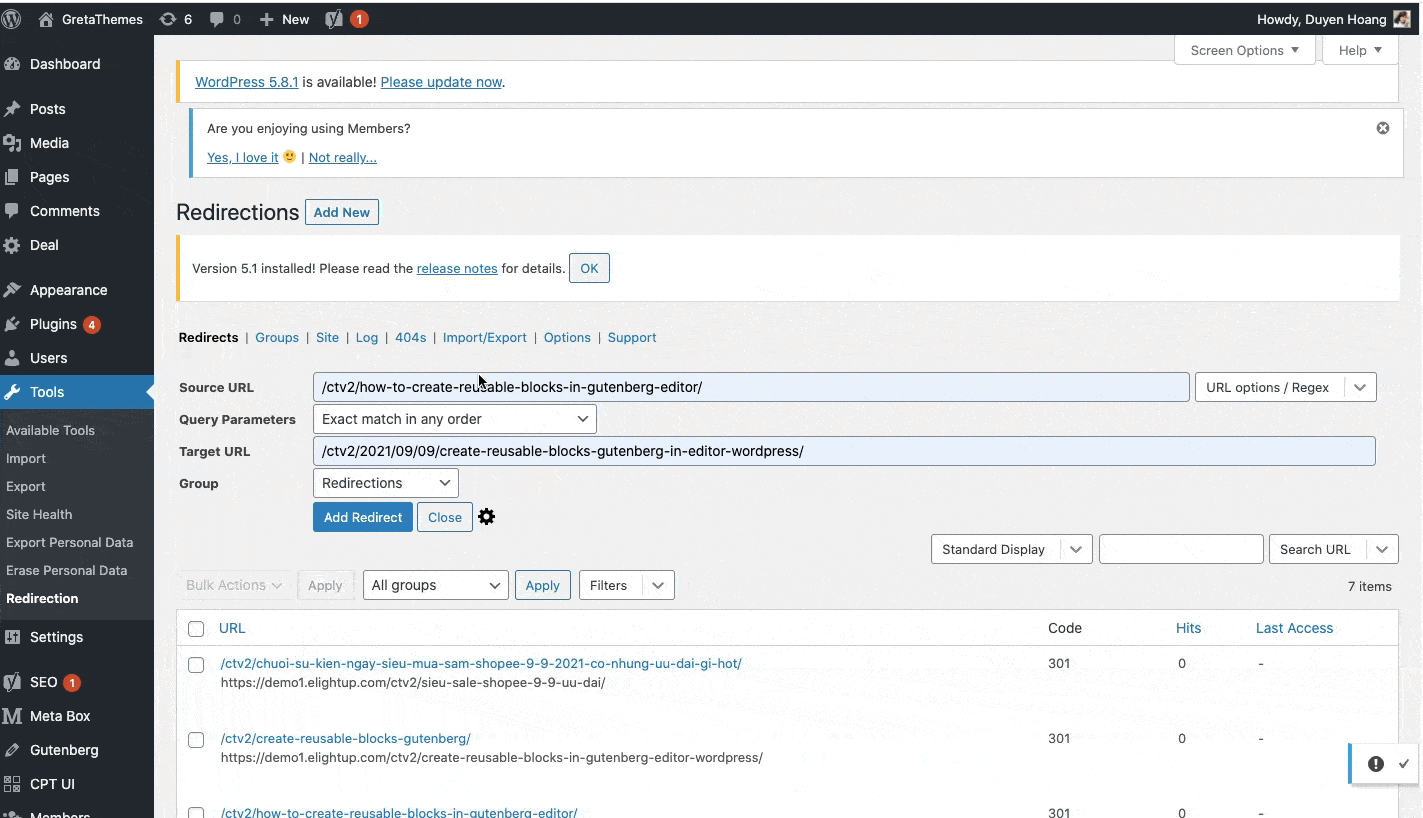The height and width of the screenshot is (818, 1423).
Task: Switch to the Groups tab
Action: (277, 337)
